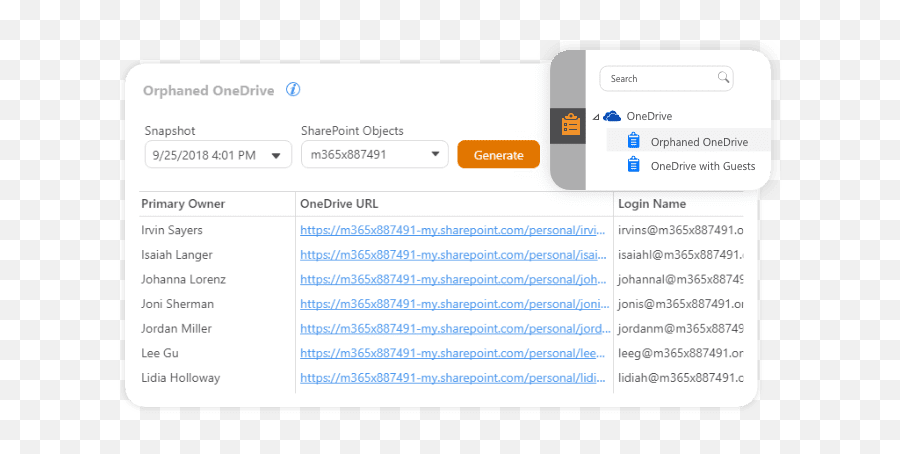Click the isaiahl@m365x887491 login name cell

681,255
